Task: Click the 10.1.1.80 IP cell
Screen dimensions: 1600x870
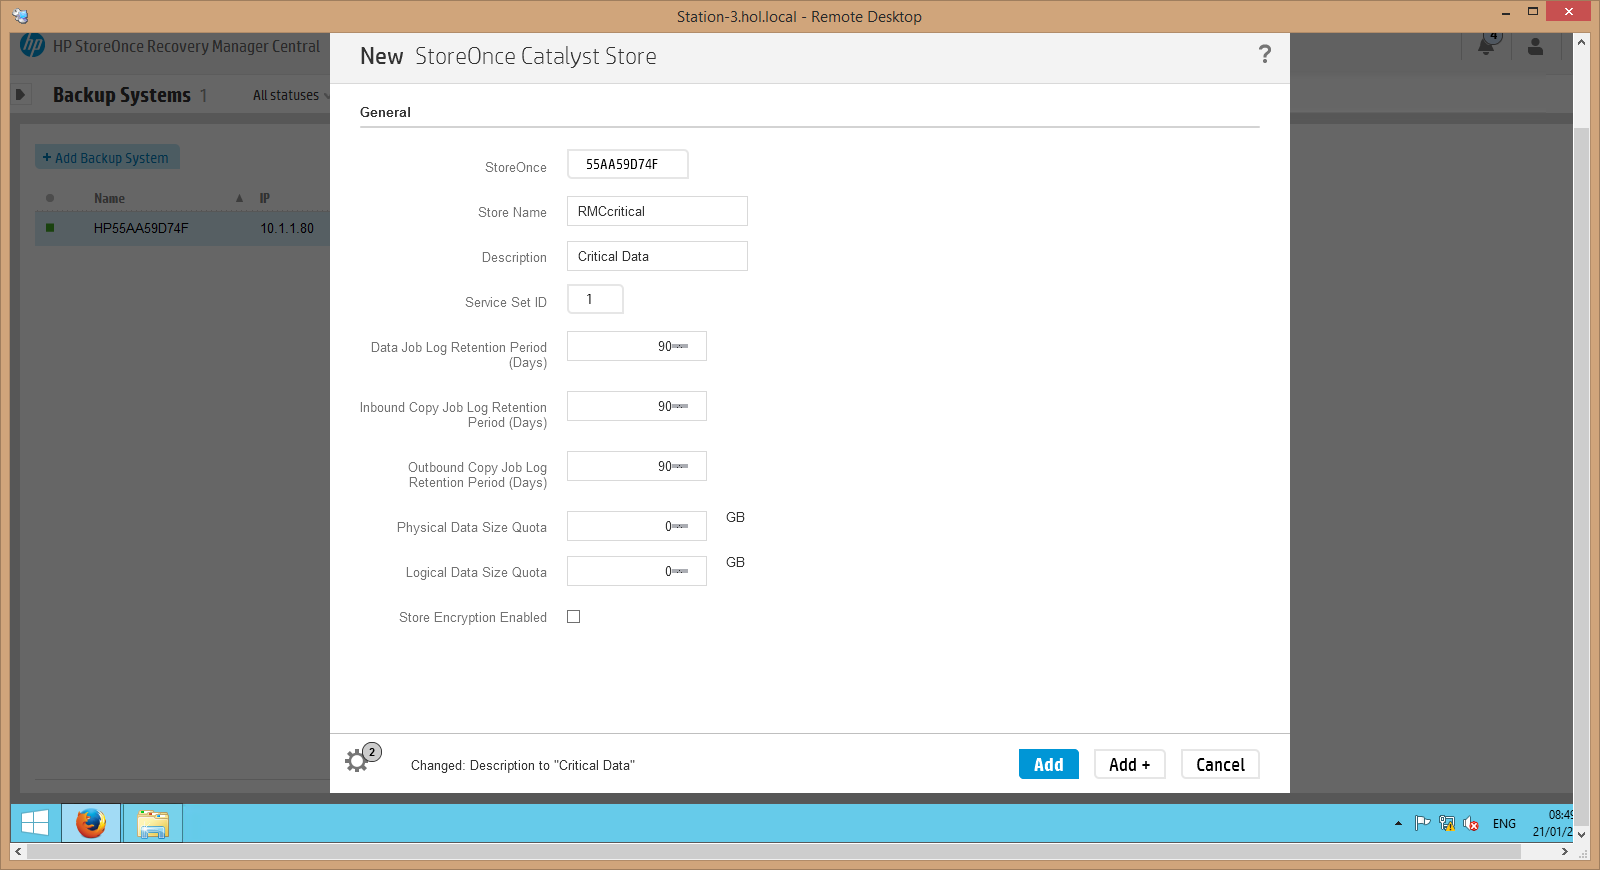Action: [287, 228]
